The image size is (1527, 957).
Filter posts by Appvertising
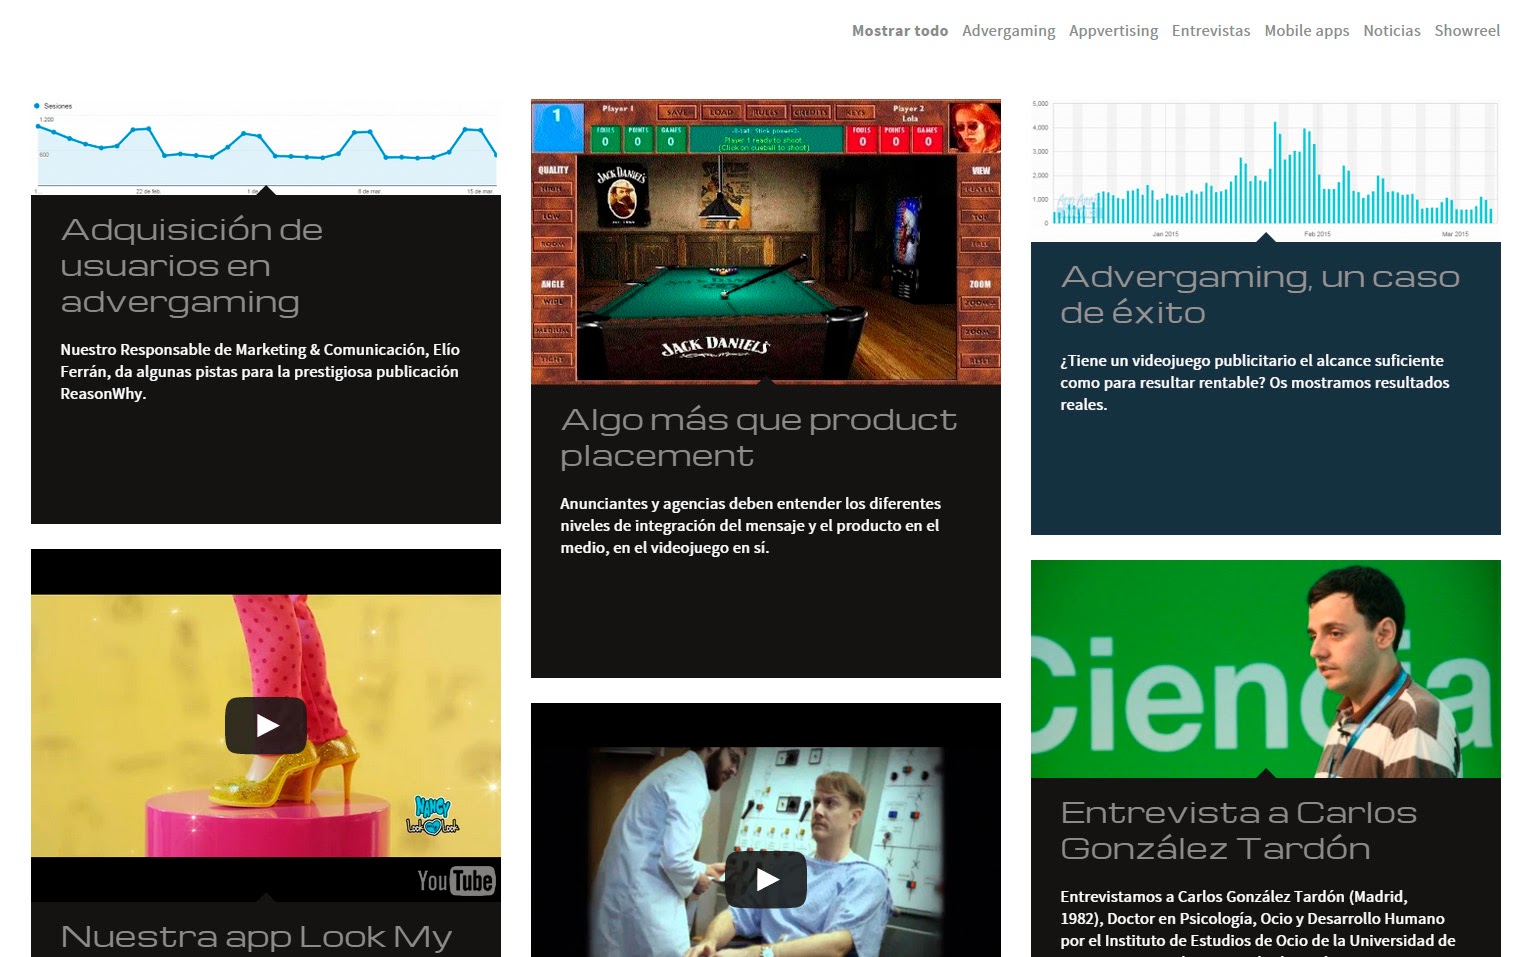click(1114, 31)
